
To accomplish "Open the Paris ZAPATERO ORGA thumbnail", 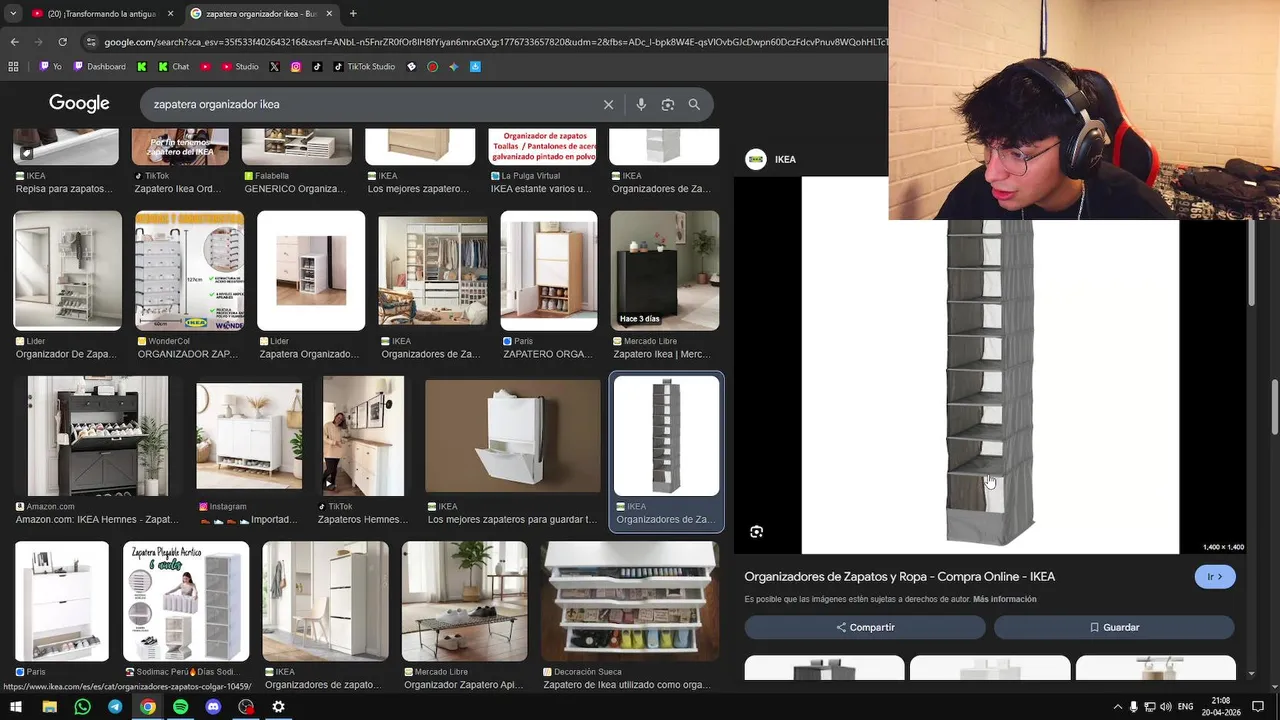I will (549, 270).
